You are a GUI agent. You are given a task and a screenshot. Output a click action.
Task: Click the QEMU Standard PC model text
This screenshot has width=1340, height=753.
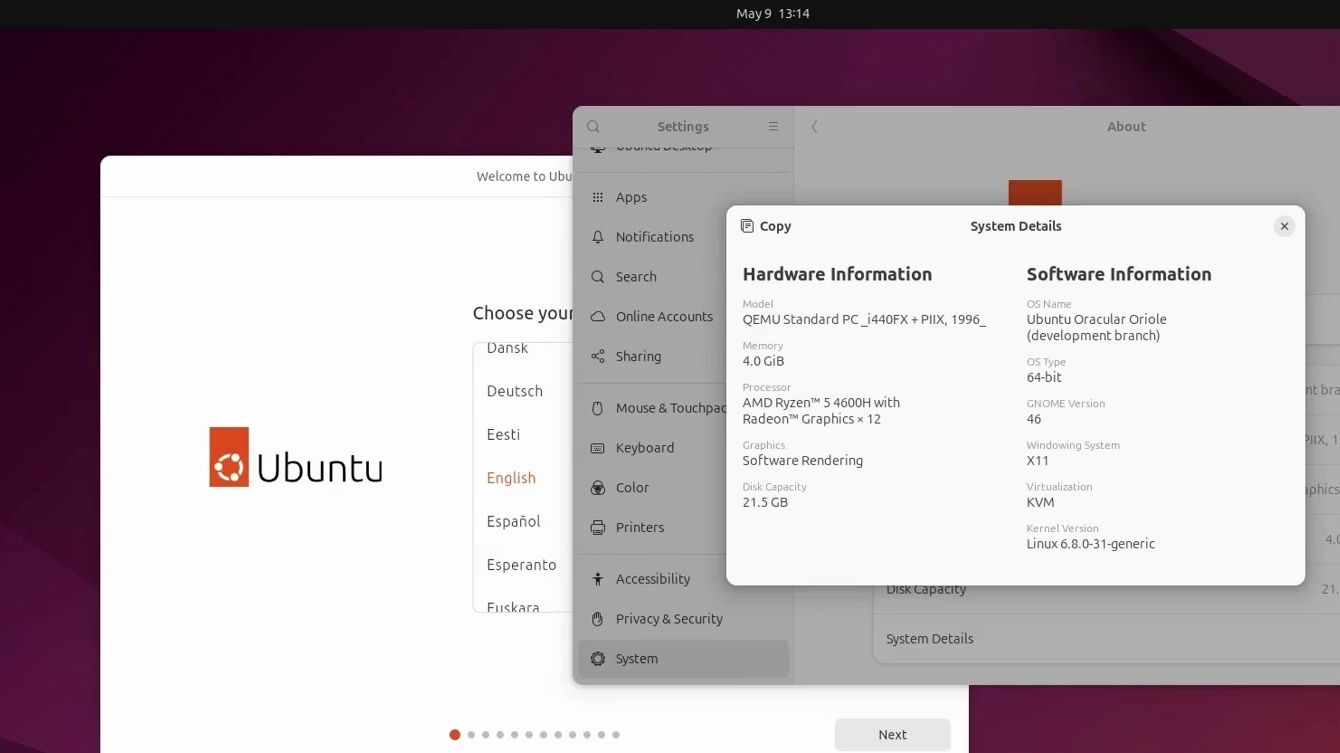[x=864, y=320]
